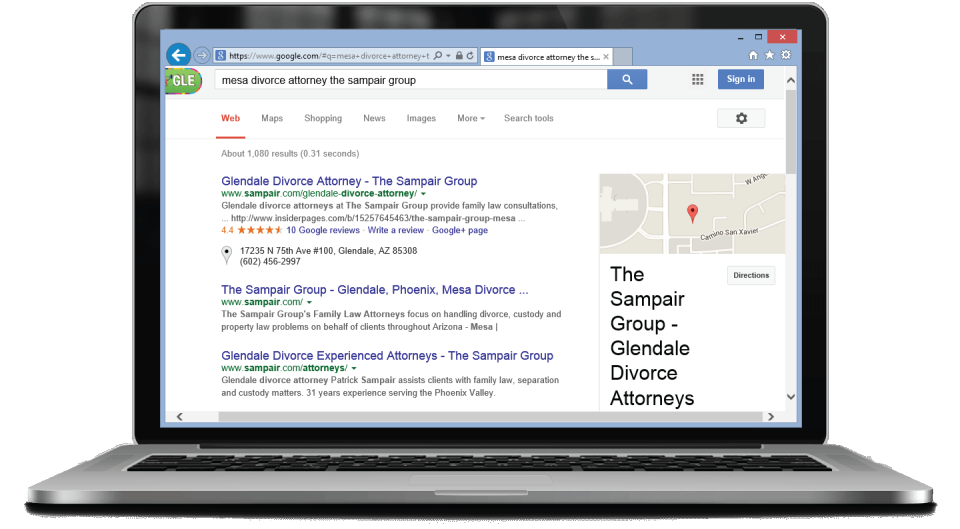Open the Google apps grid icon
The image size is (960, 529).
pos(697,80)
